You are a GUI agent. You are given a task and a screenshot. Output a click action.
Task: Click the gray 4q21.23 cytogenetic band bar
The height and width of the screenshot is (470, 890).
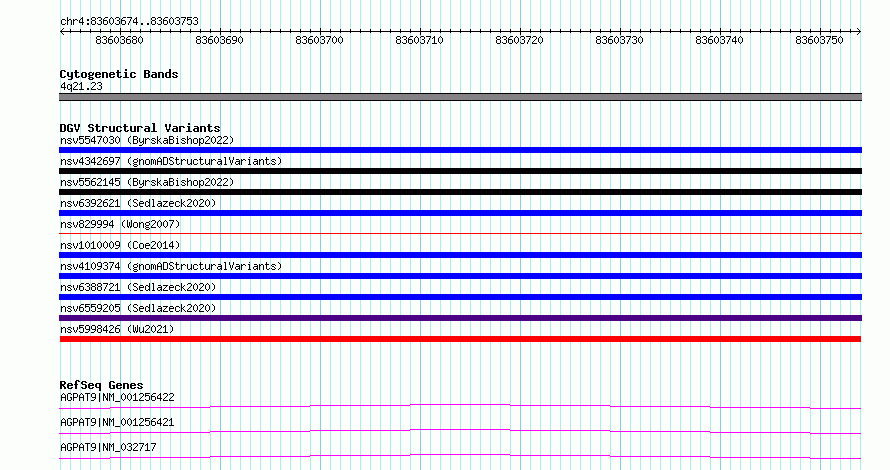tap(460, 97)
